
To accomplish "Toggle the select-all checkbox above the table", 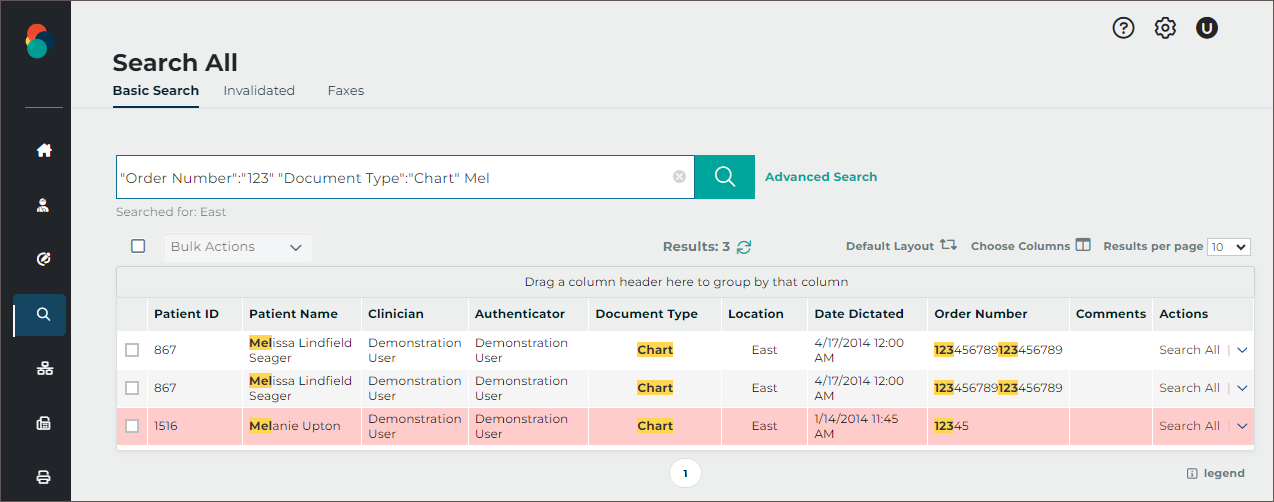I will [138, 246].
